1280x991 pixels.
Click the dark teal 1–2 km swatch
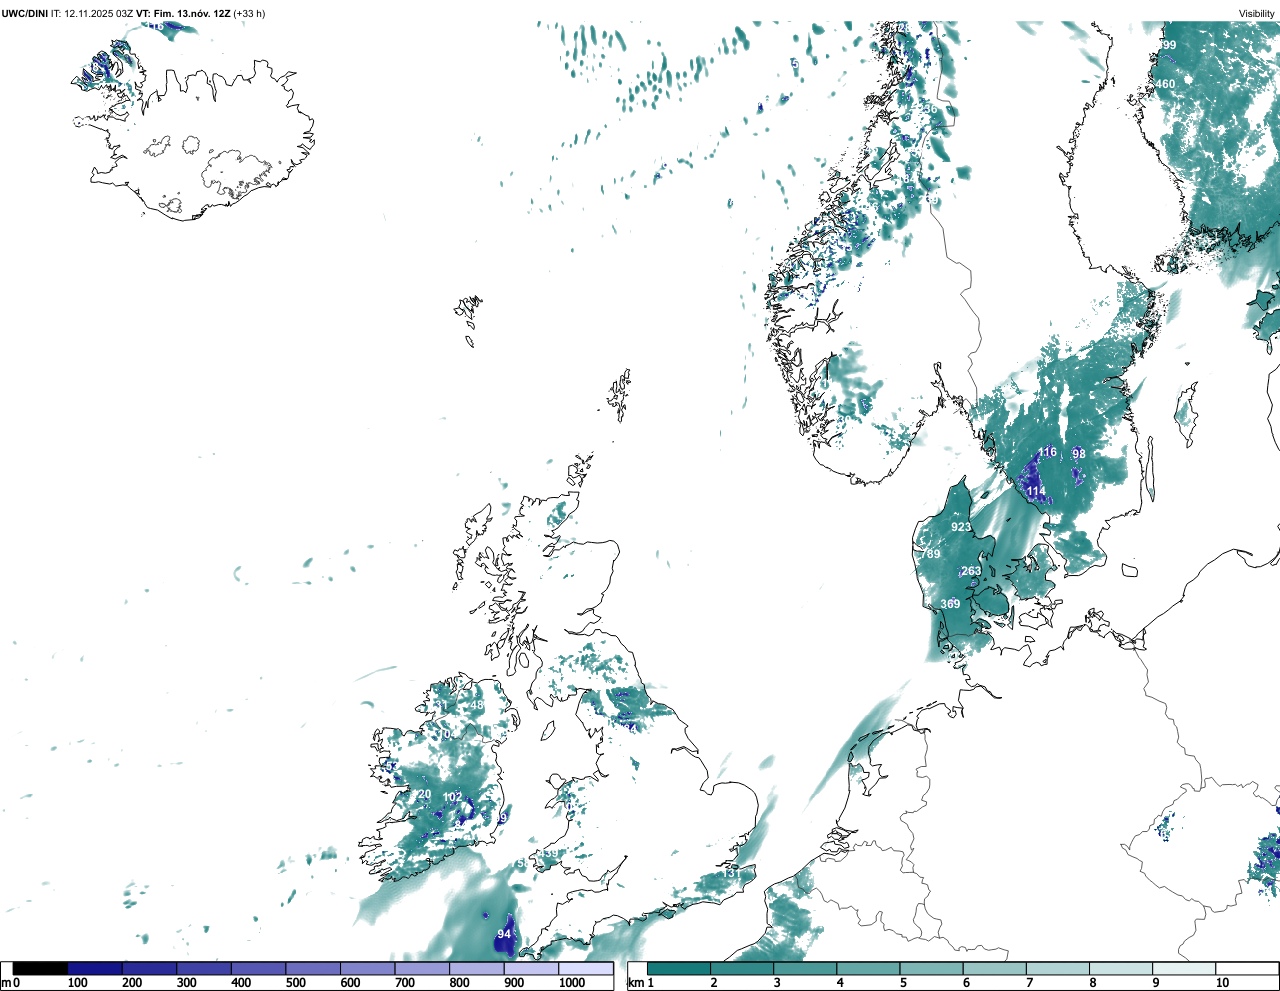click(679, 968)
